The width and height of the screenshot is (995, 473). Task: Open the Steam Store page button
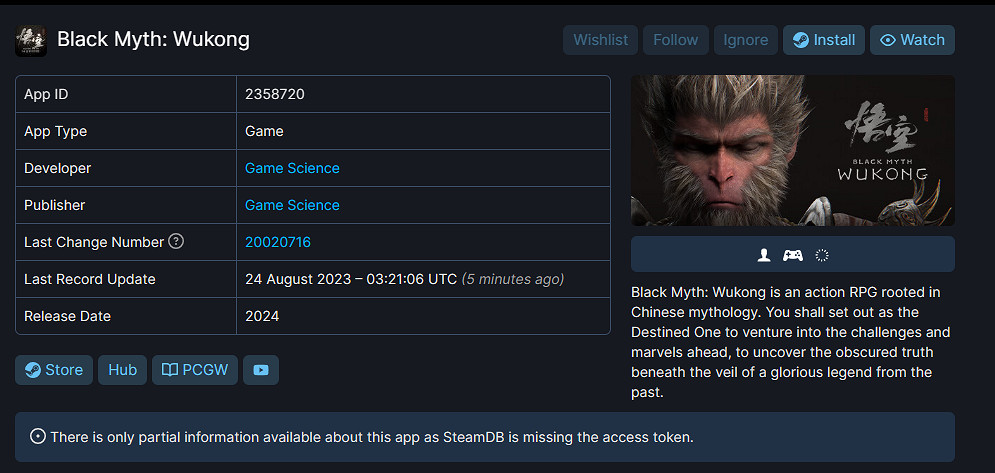[x=54, y=370]
